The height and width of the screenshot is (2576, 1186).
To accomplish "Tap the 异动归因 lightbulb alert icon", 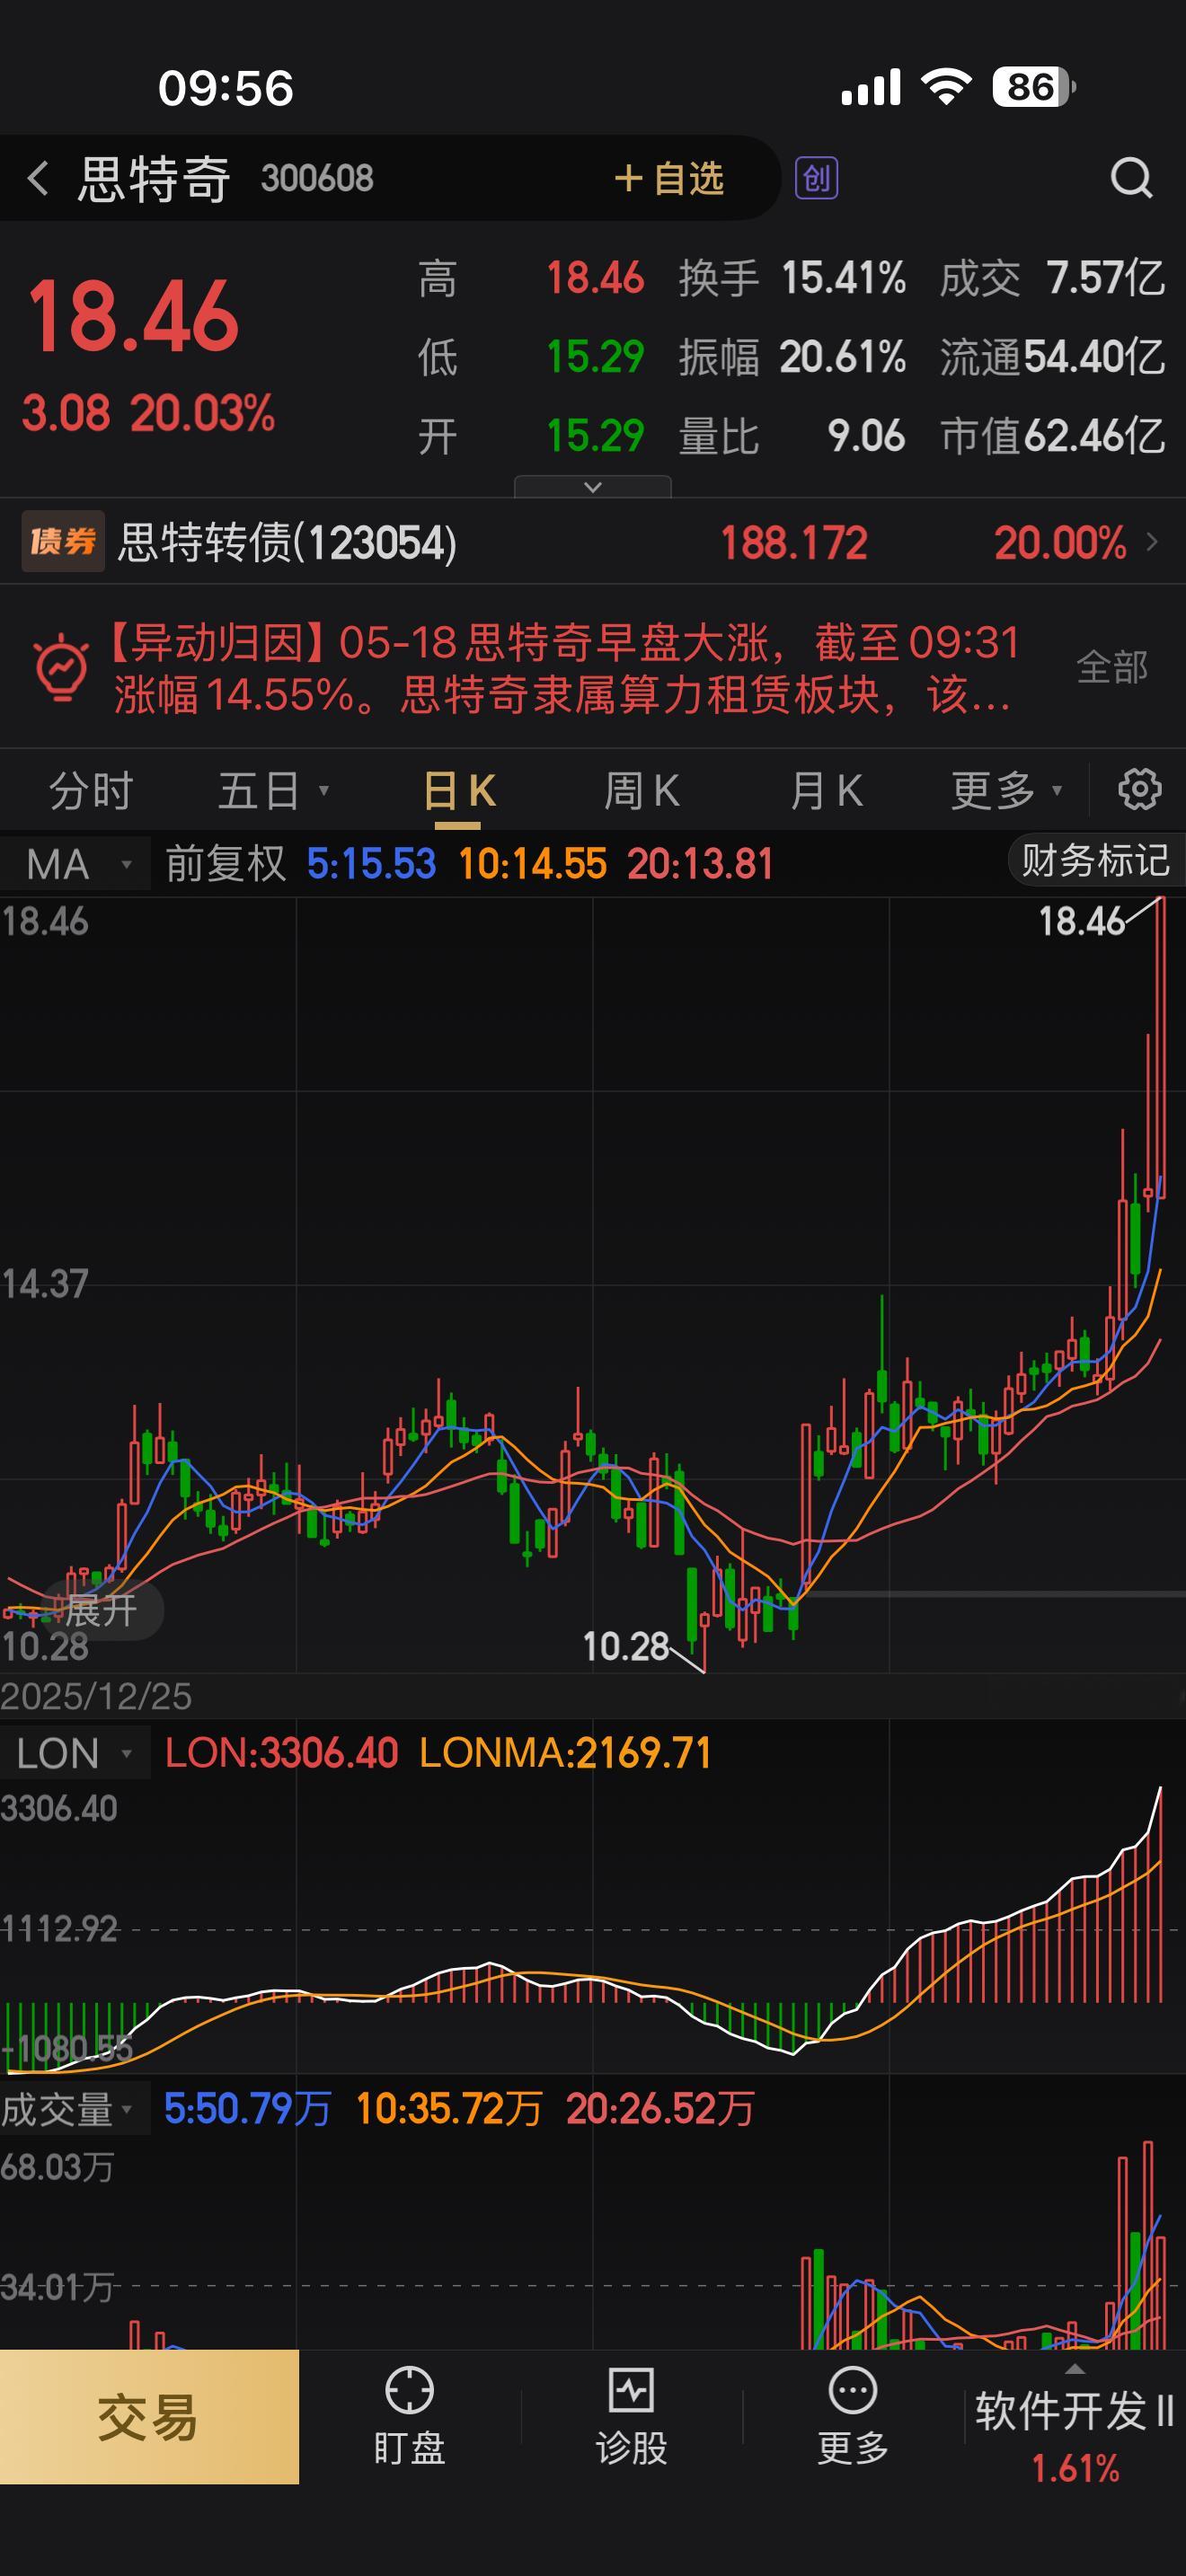I will coord(62,667).
